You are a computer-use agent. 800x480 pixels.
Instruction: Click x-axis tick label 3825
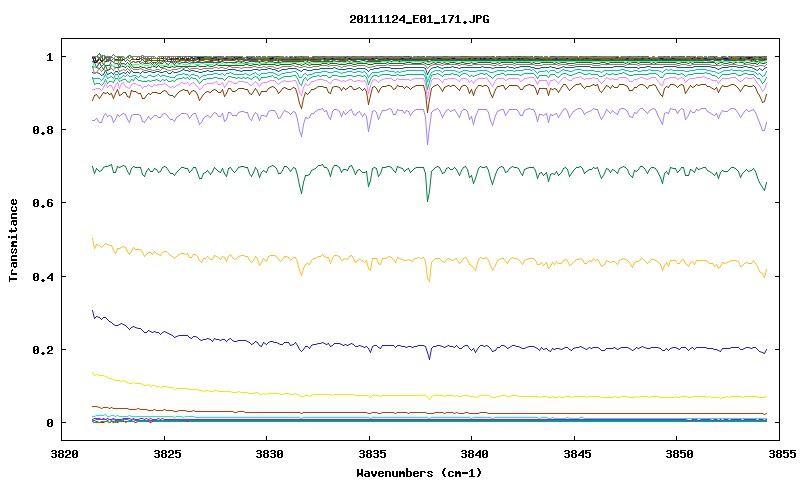click(167, 454)
